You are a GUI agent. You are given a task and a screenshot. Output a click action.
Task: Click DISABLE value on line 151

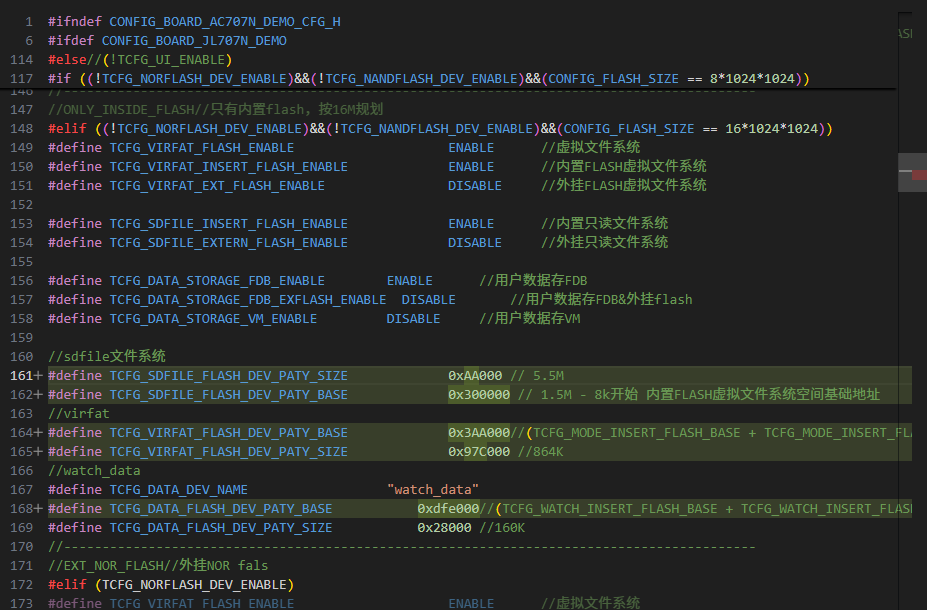click(475, 186)
